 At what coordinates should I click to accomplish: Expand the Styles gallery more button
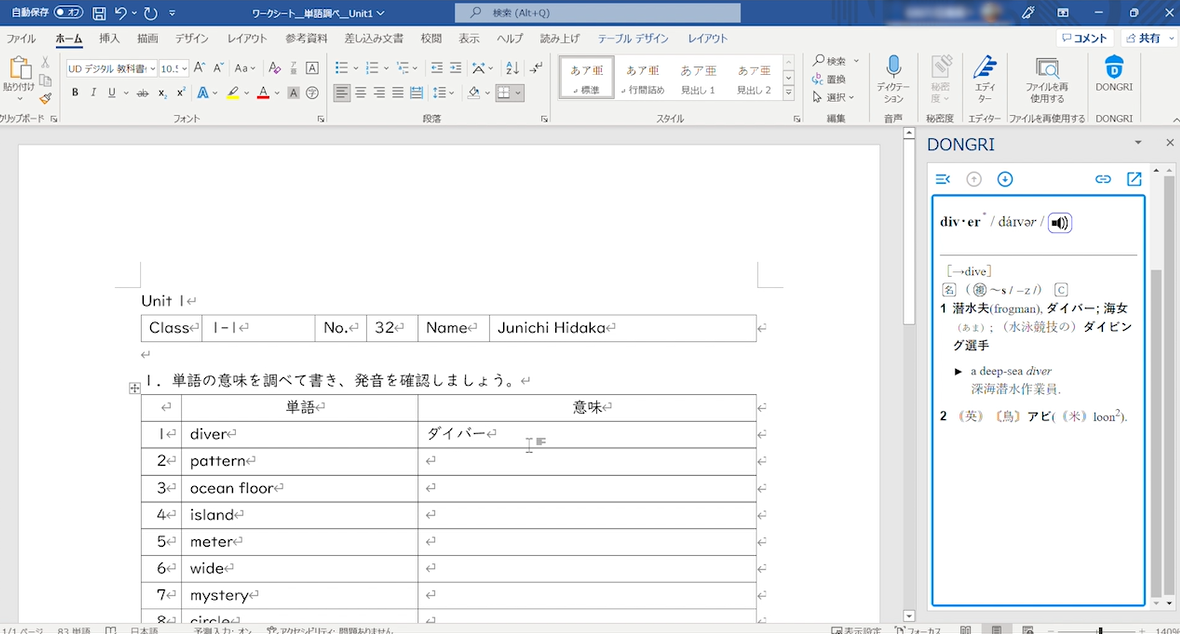coord(789,93)
